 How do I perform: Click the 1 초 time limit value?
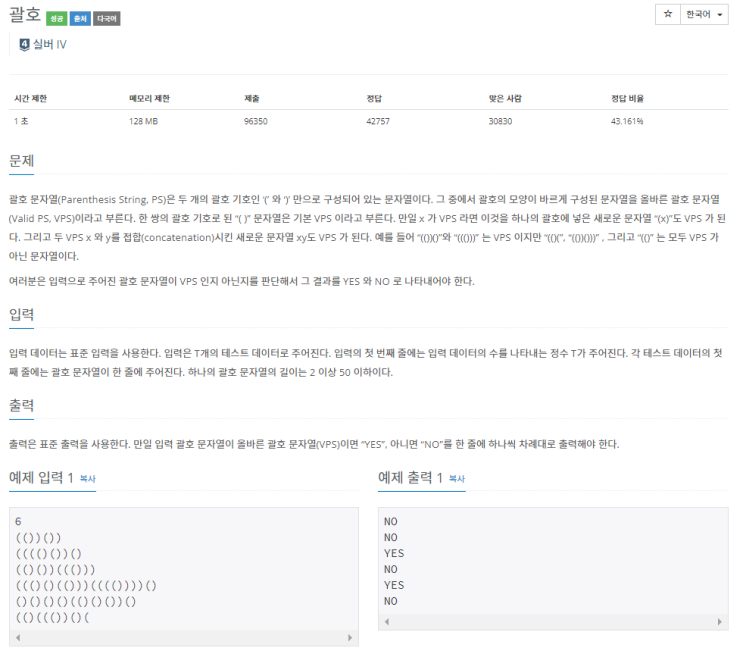21,121
